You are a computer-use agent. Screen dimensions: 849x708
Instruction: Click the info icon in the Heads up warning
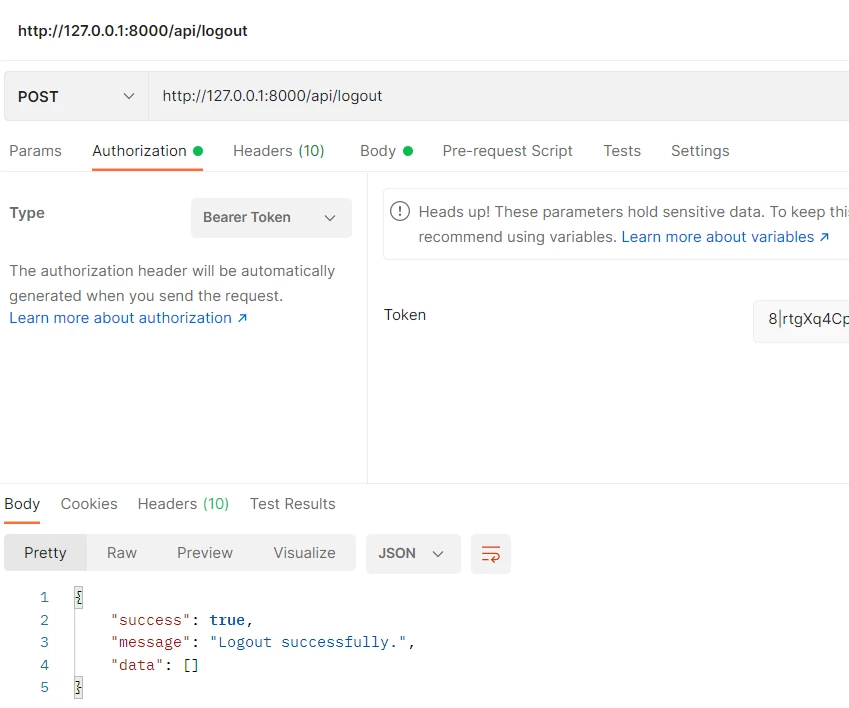click(400, 212)
